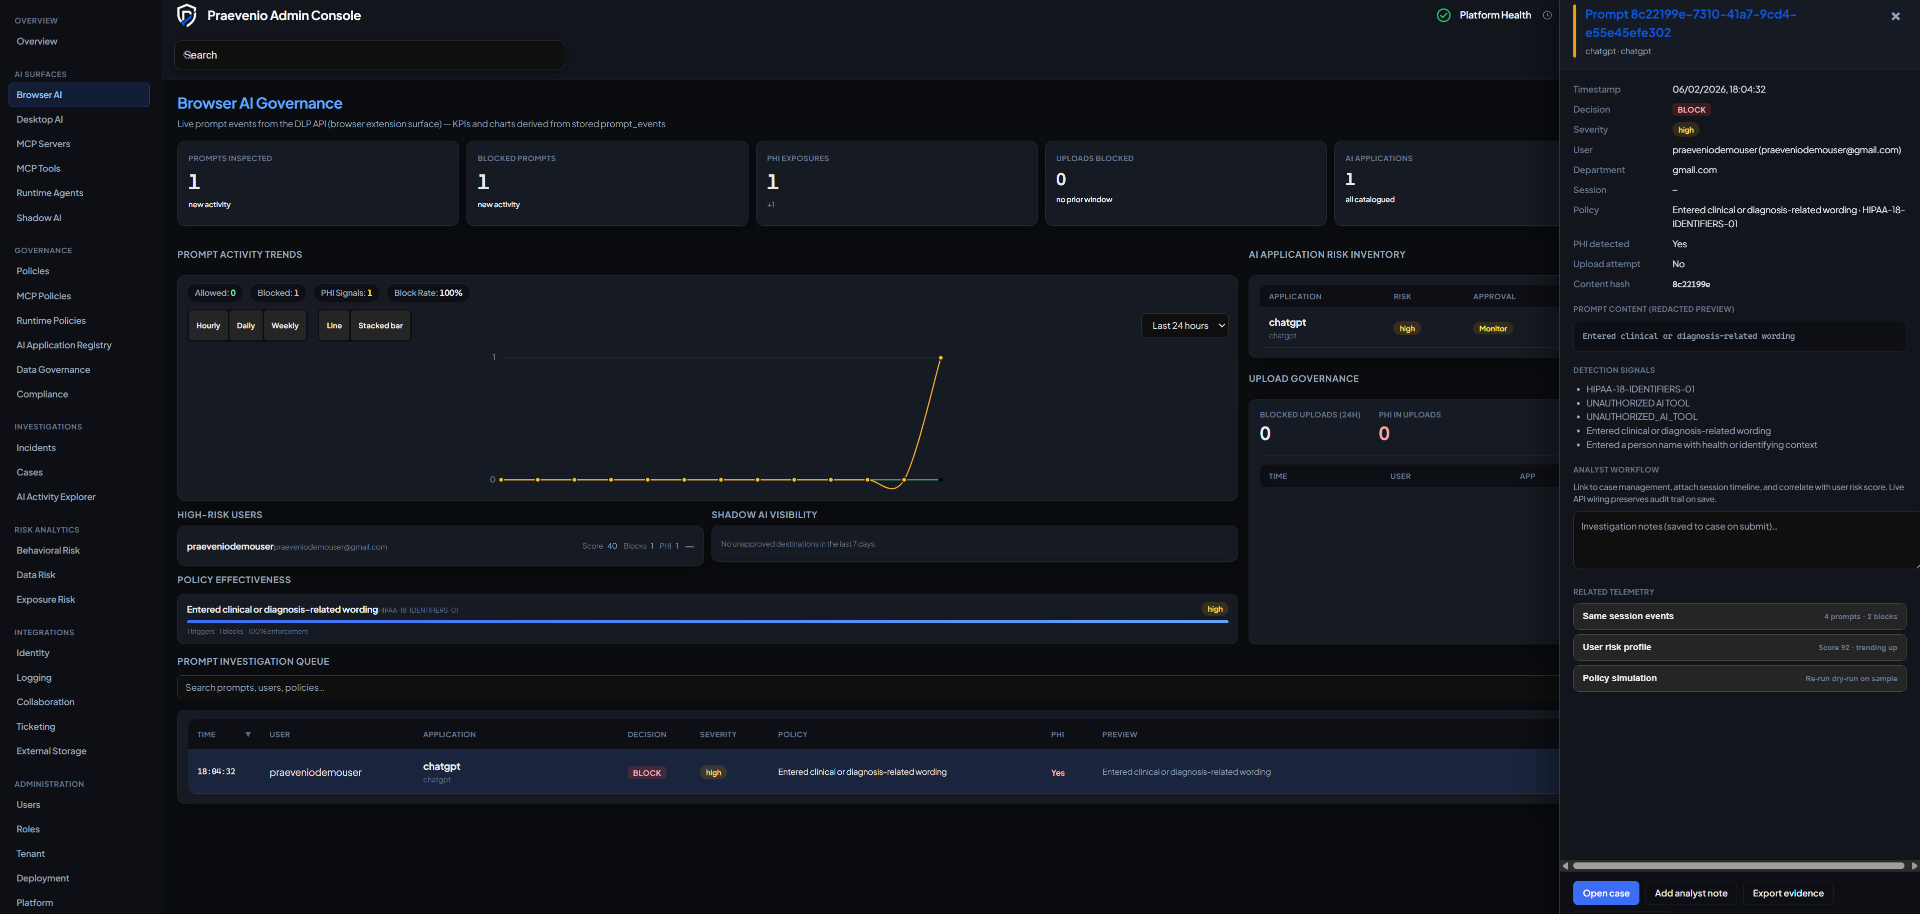Click Export evidence button
This screenshot has height=914, width=1920.
tap(1788, 893)
